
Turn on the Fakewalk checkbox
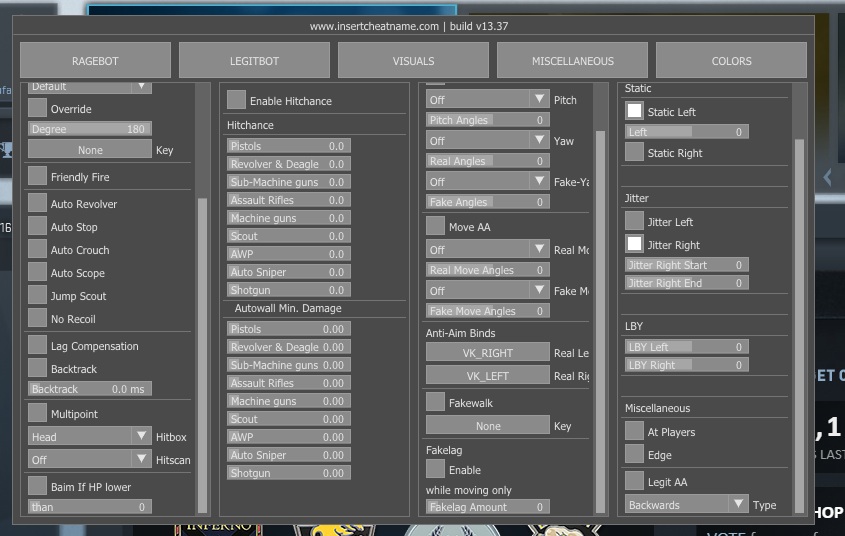click(x=435, y=402)
